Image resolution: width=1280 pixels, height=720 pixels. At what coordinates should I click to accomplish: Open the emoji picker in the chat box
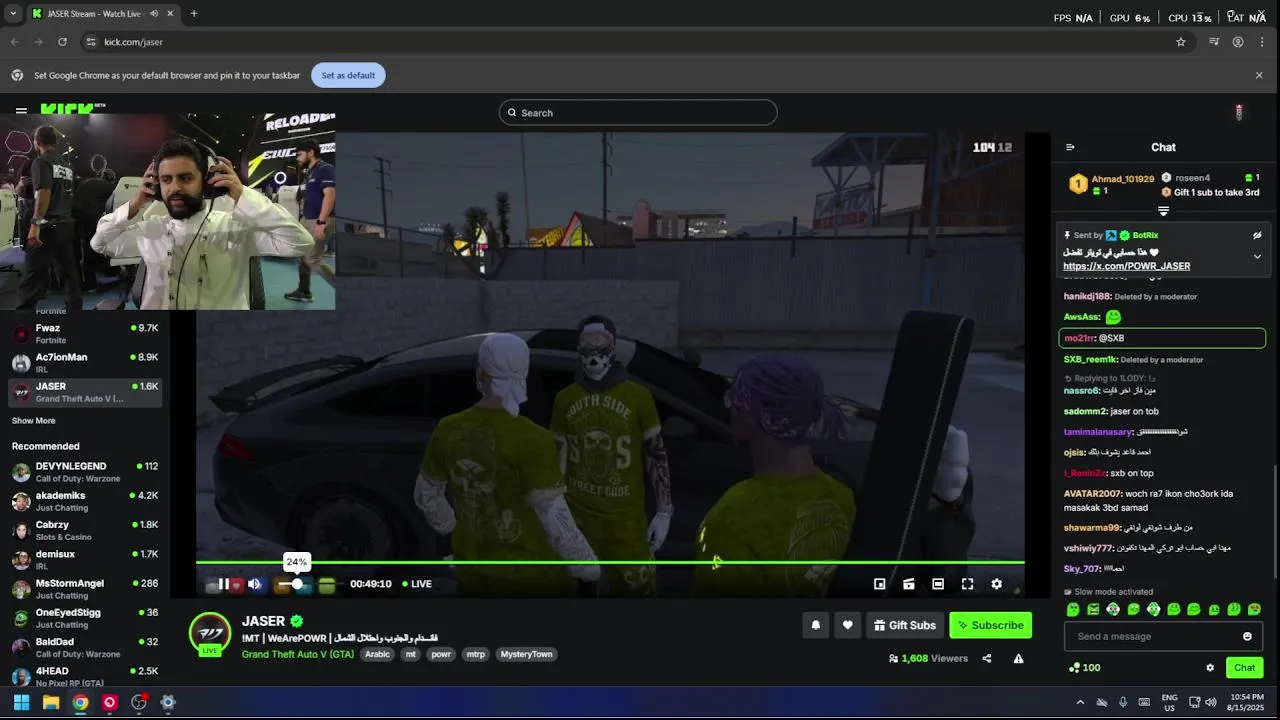pos(1247,636)
